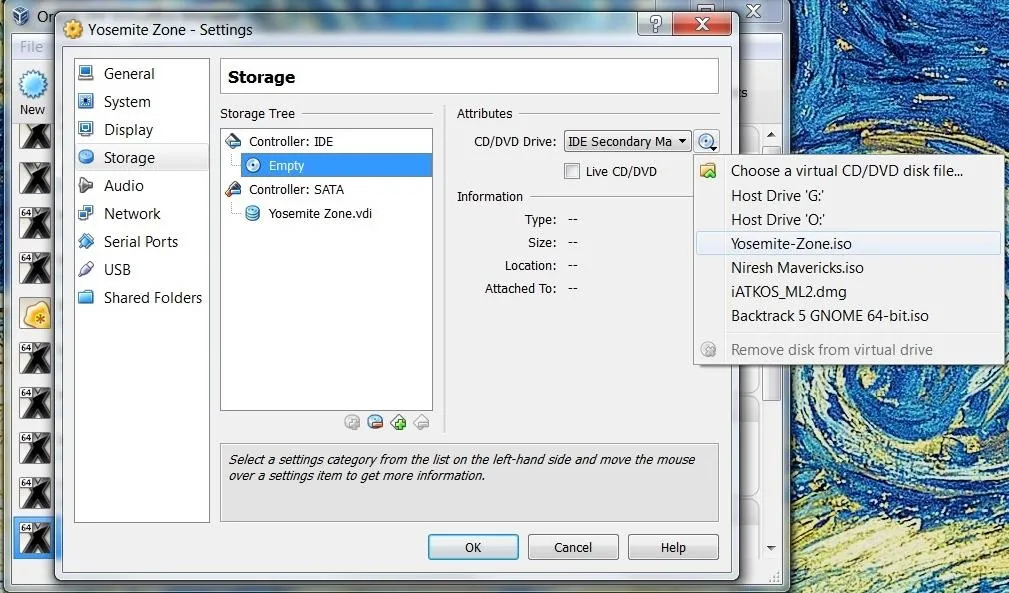Choose a virtual CD/DVD disk file
Viewport: 1009px width, 593px height.
[x=848, y=171]
